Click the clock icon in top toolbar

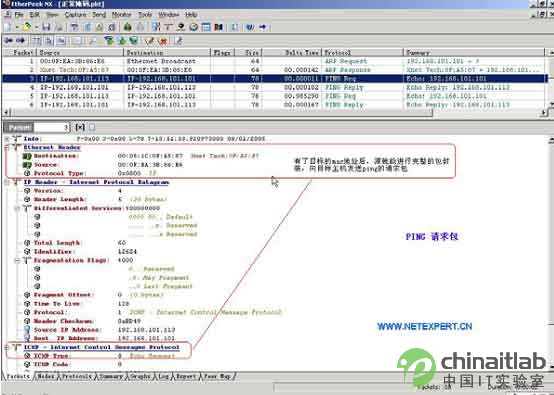tap(193, 27)
